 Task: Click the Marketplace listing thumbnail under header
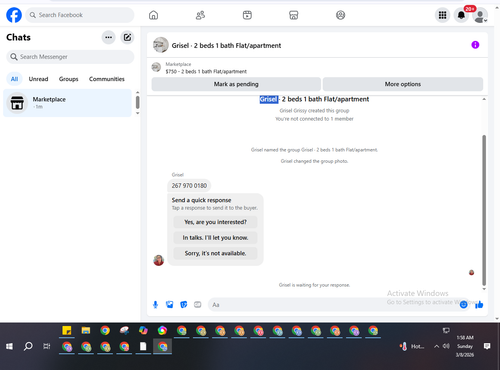point(156,67)
